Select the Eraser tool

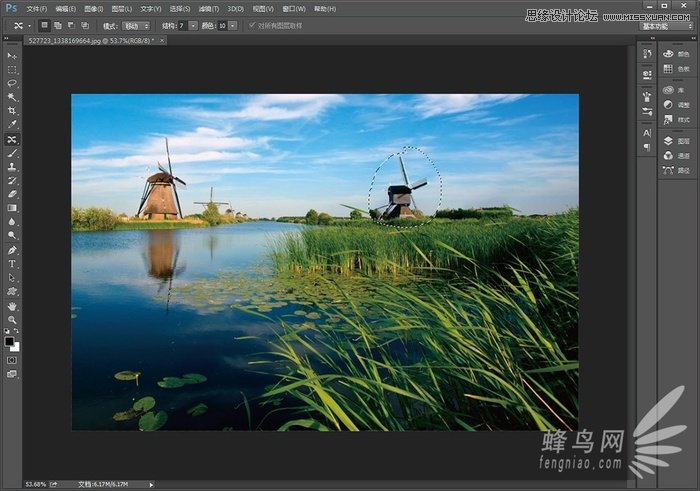[x=12, y=194]
